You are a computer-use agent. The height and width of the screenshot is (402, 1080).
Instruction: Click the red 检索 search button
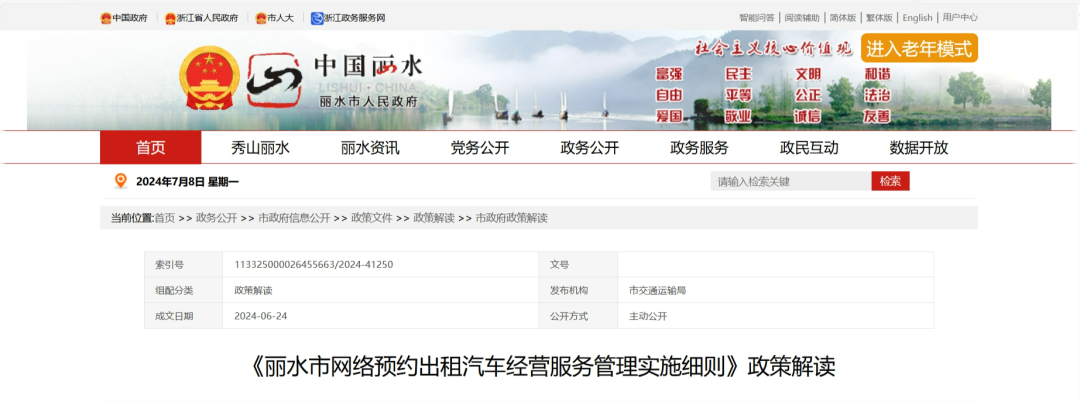click(891, 181)
